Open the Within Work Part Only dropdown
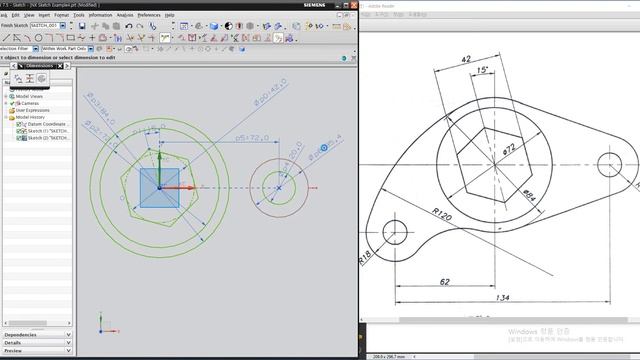 (x=91, y=49)
